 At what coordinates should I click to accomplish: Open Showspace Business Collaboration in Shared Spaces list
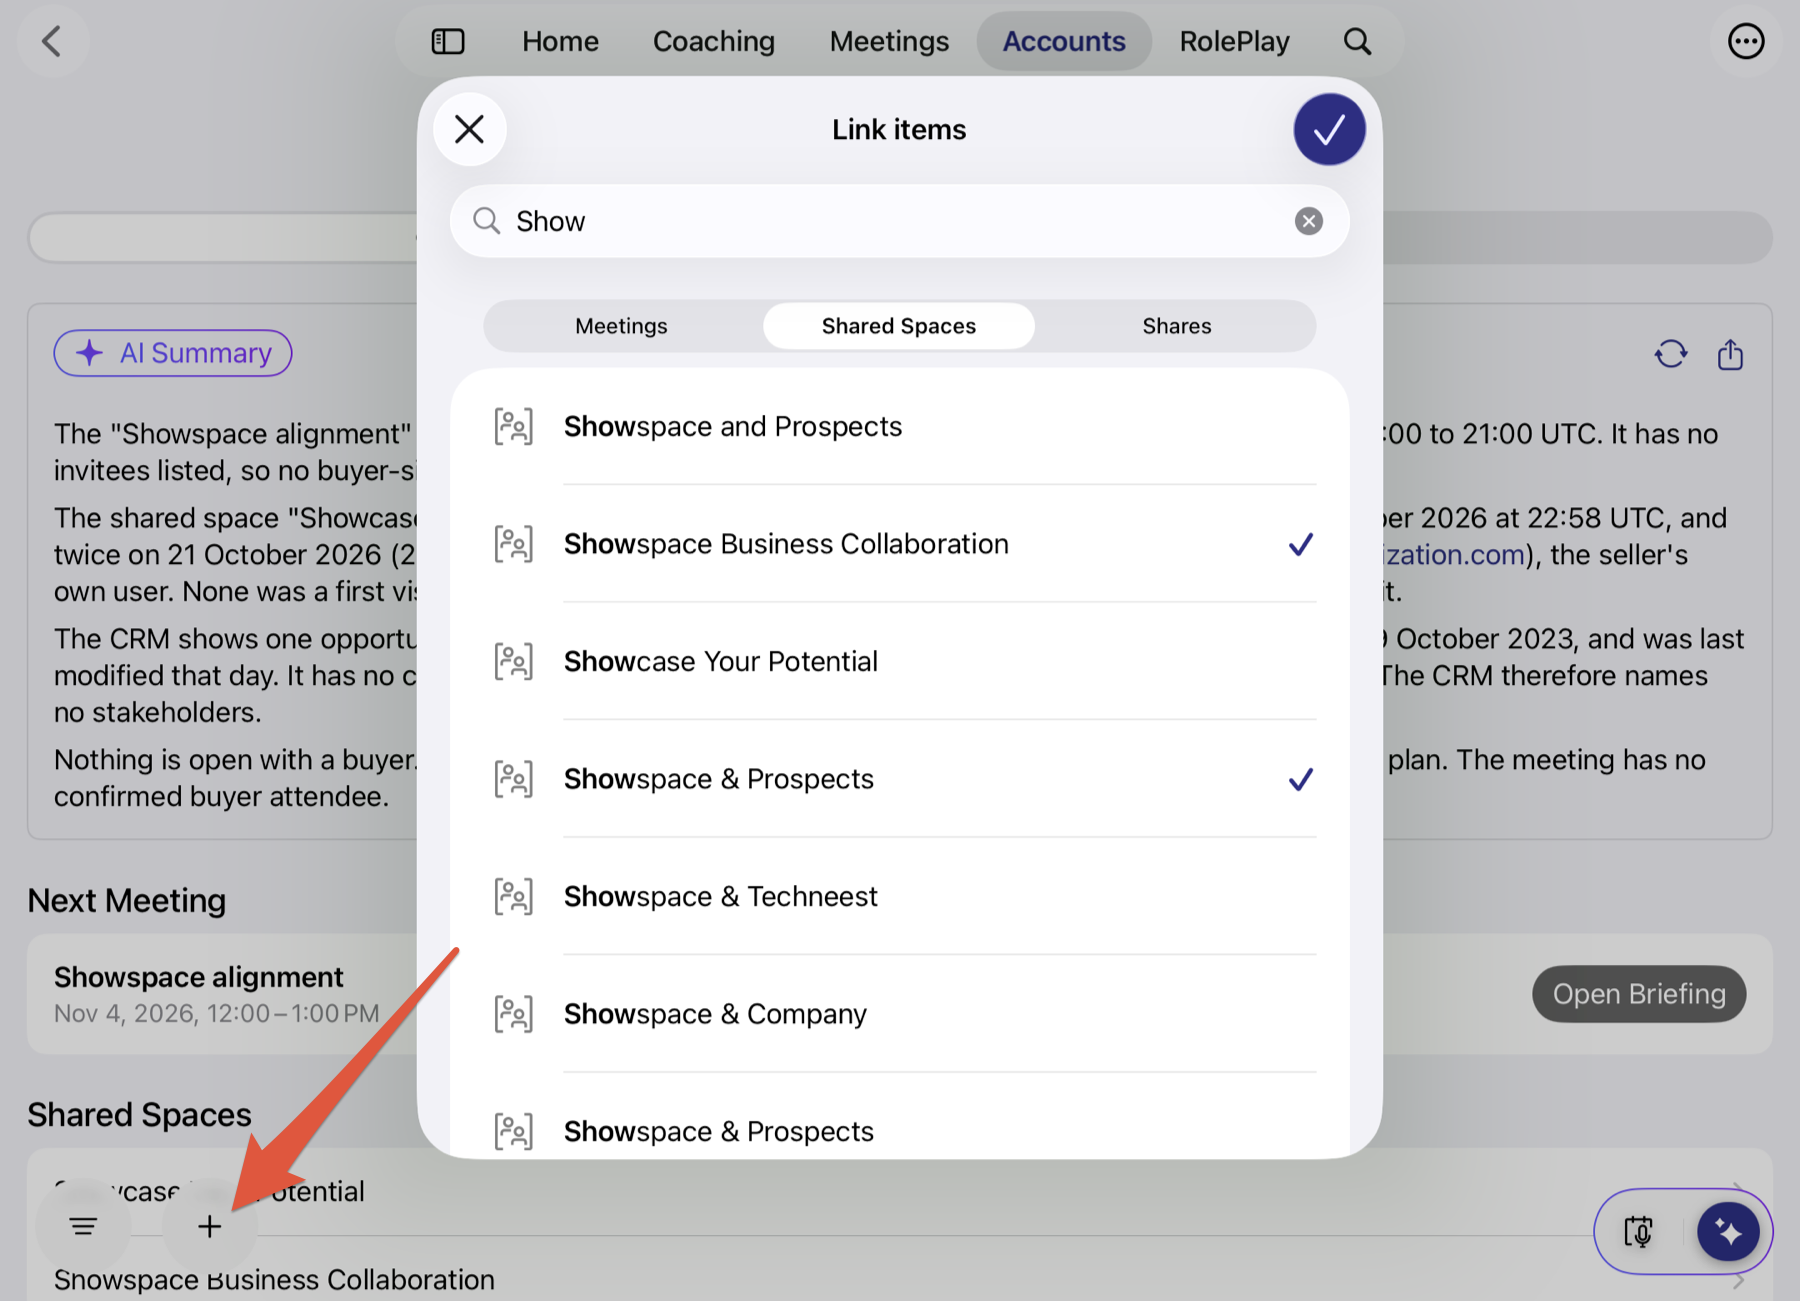point(274,1280)
